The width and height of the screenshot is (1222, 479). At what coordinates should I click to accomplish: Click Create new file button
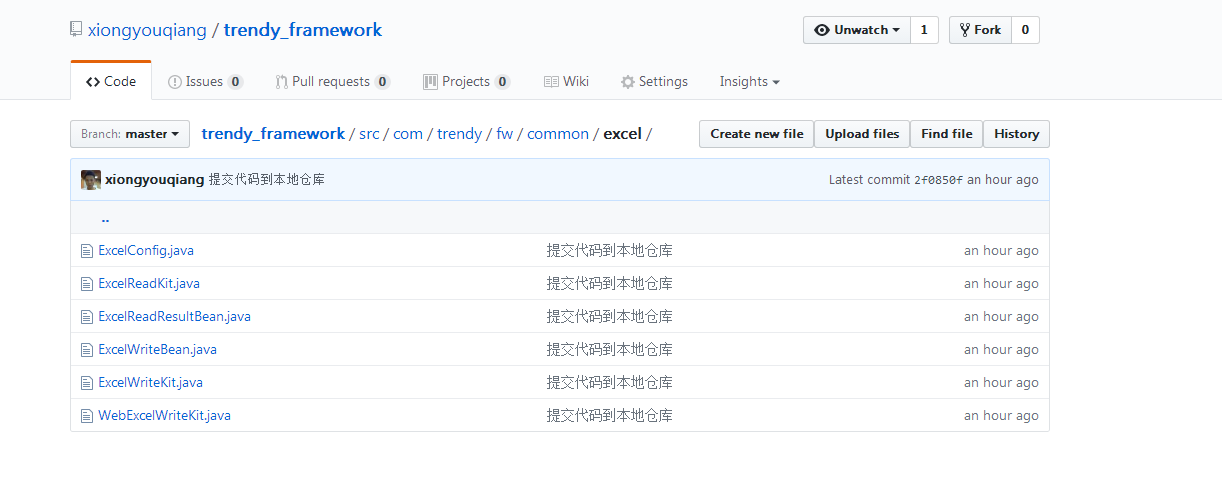pyautogui.click(x=757, y=134)
